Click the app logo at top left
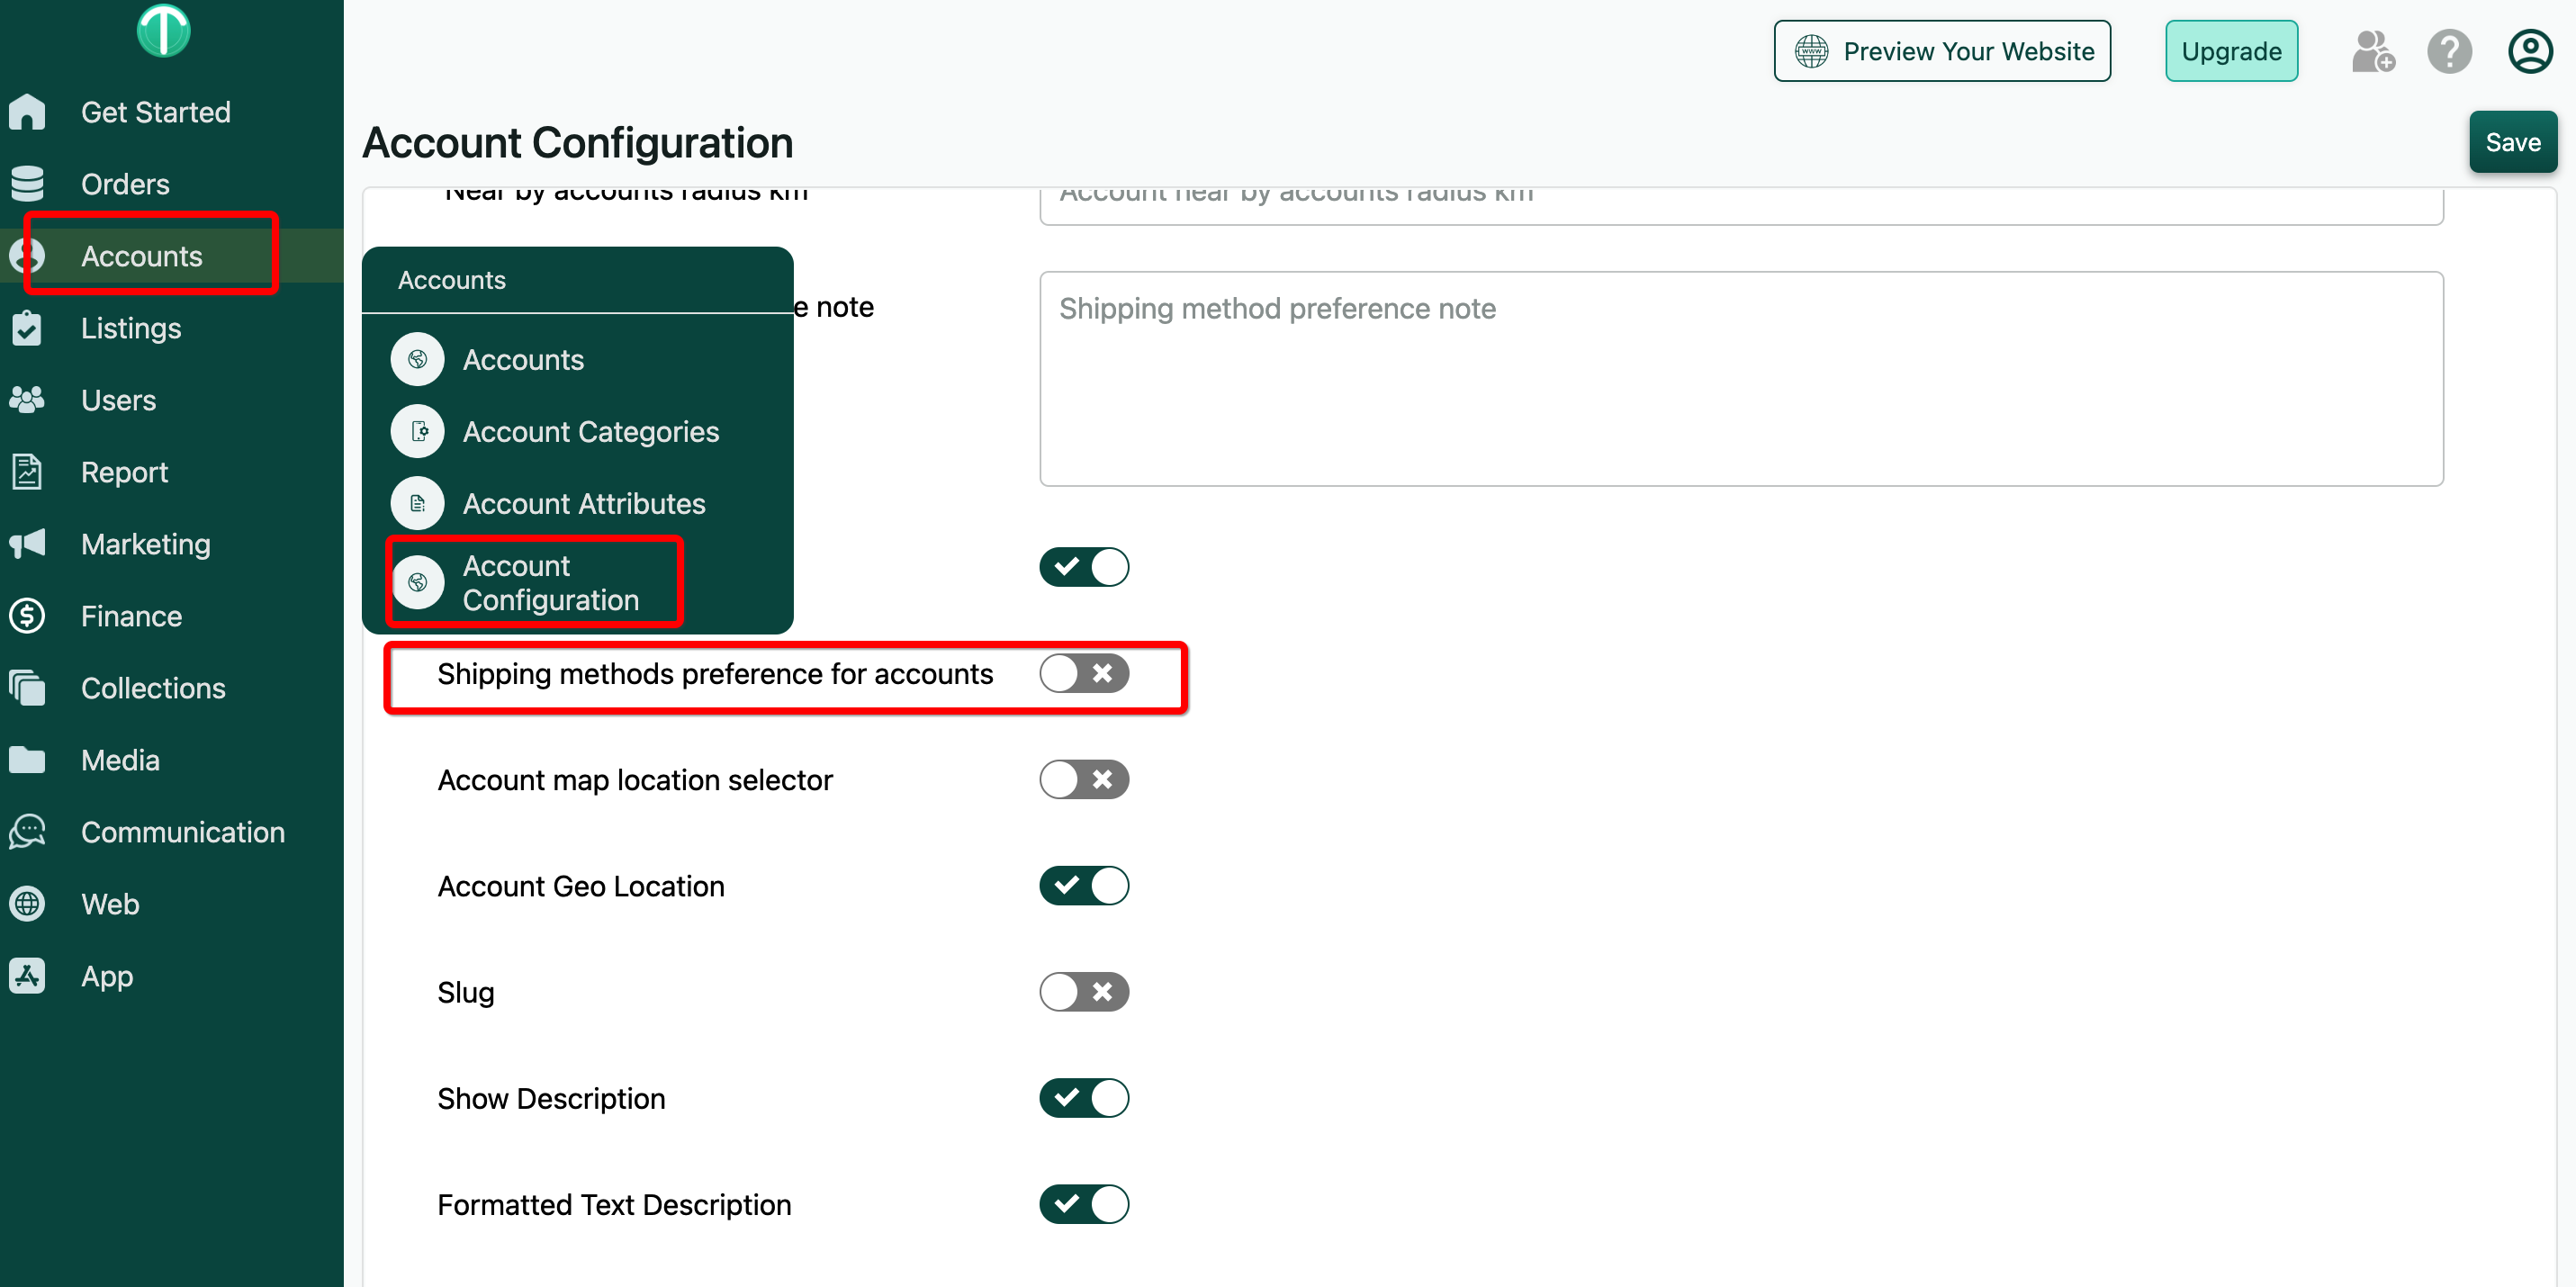The image size is (2576, 1287). tap(163, 30)
